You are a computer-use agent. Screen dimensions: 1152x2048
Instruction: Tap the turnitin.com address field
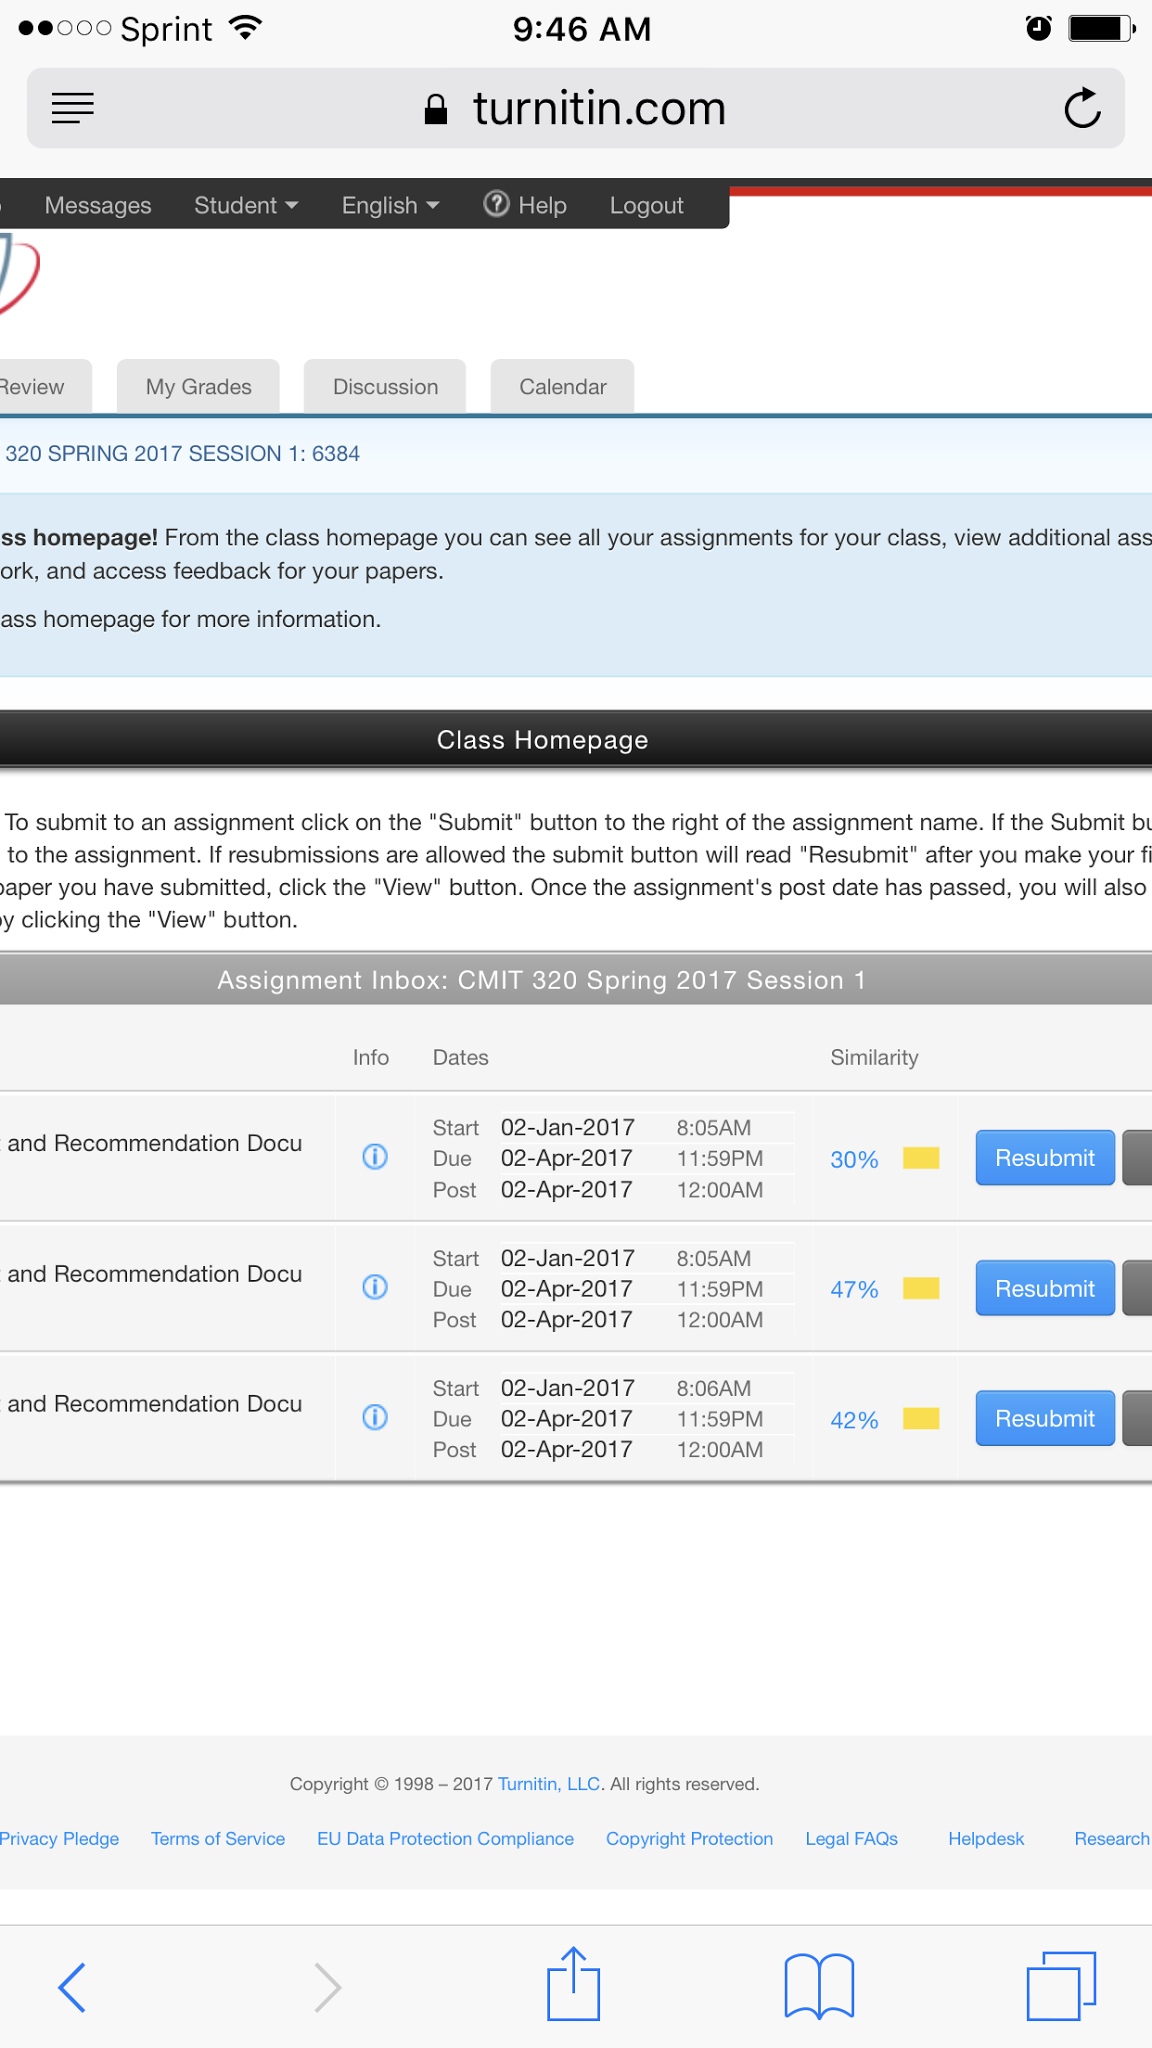click(x=576, y=108)
